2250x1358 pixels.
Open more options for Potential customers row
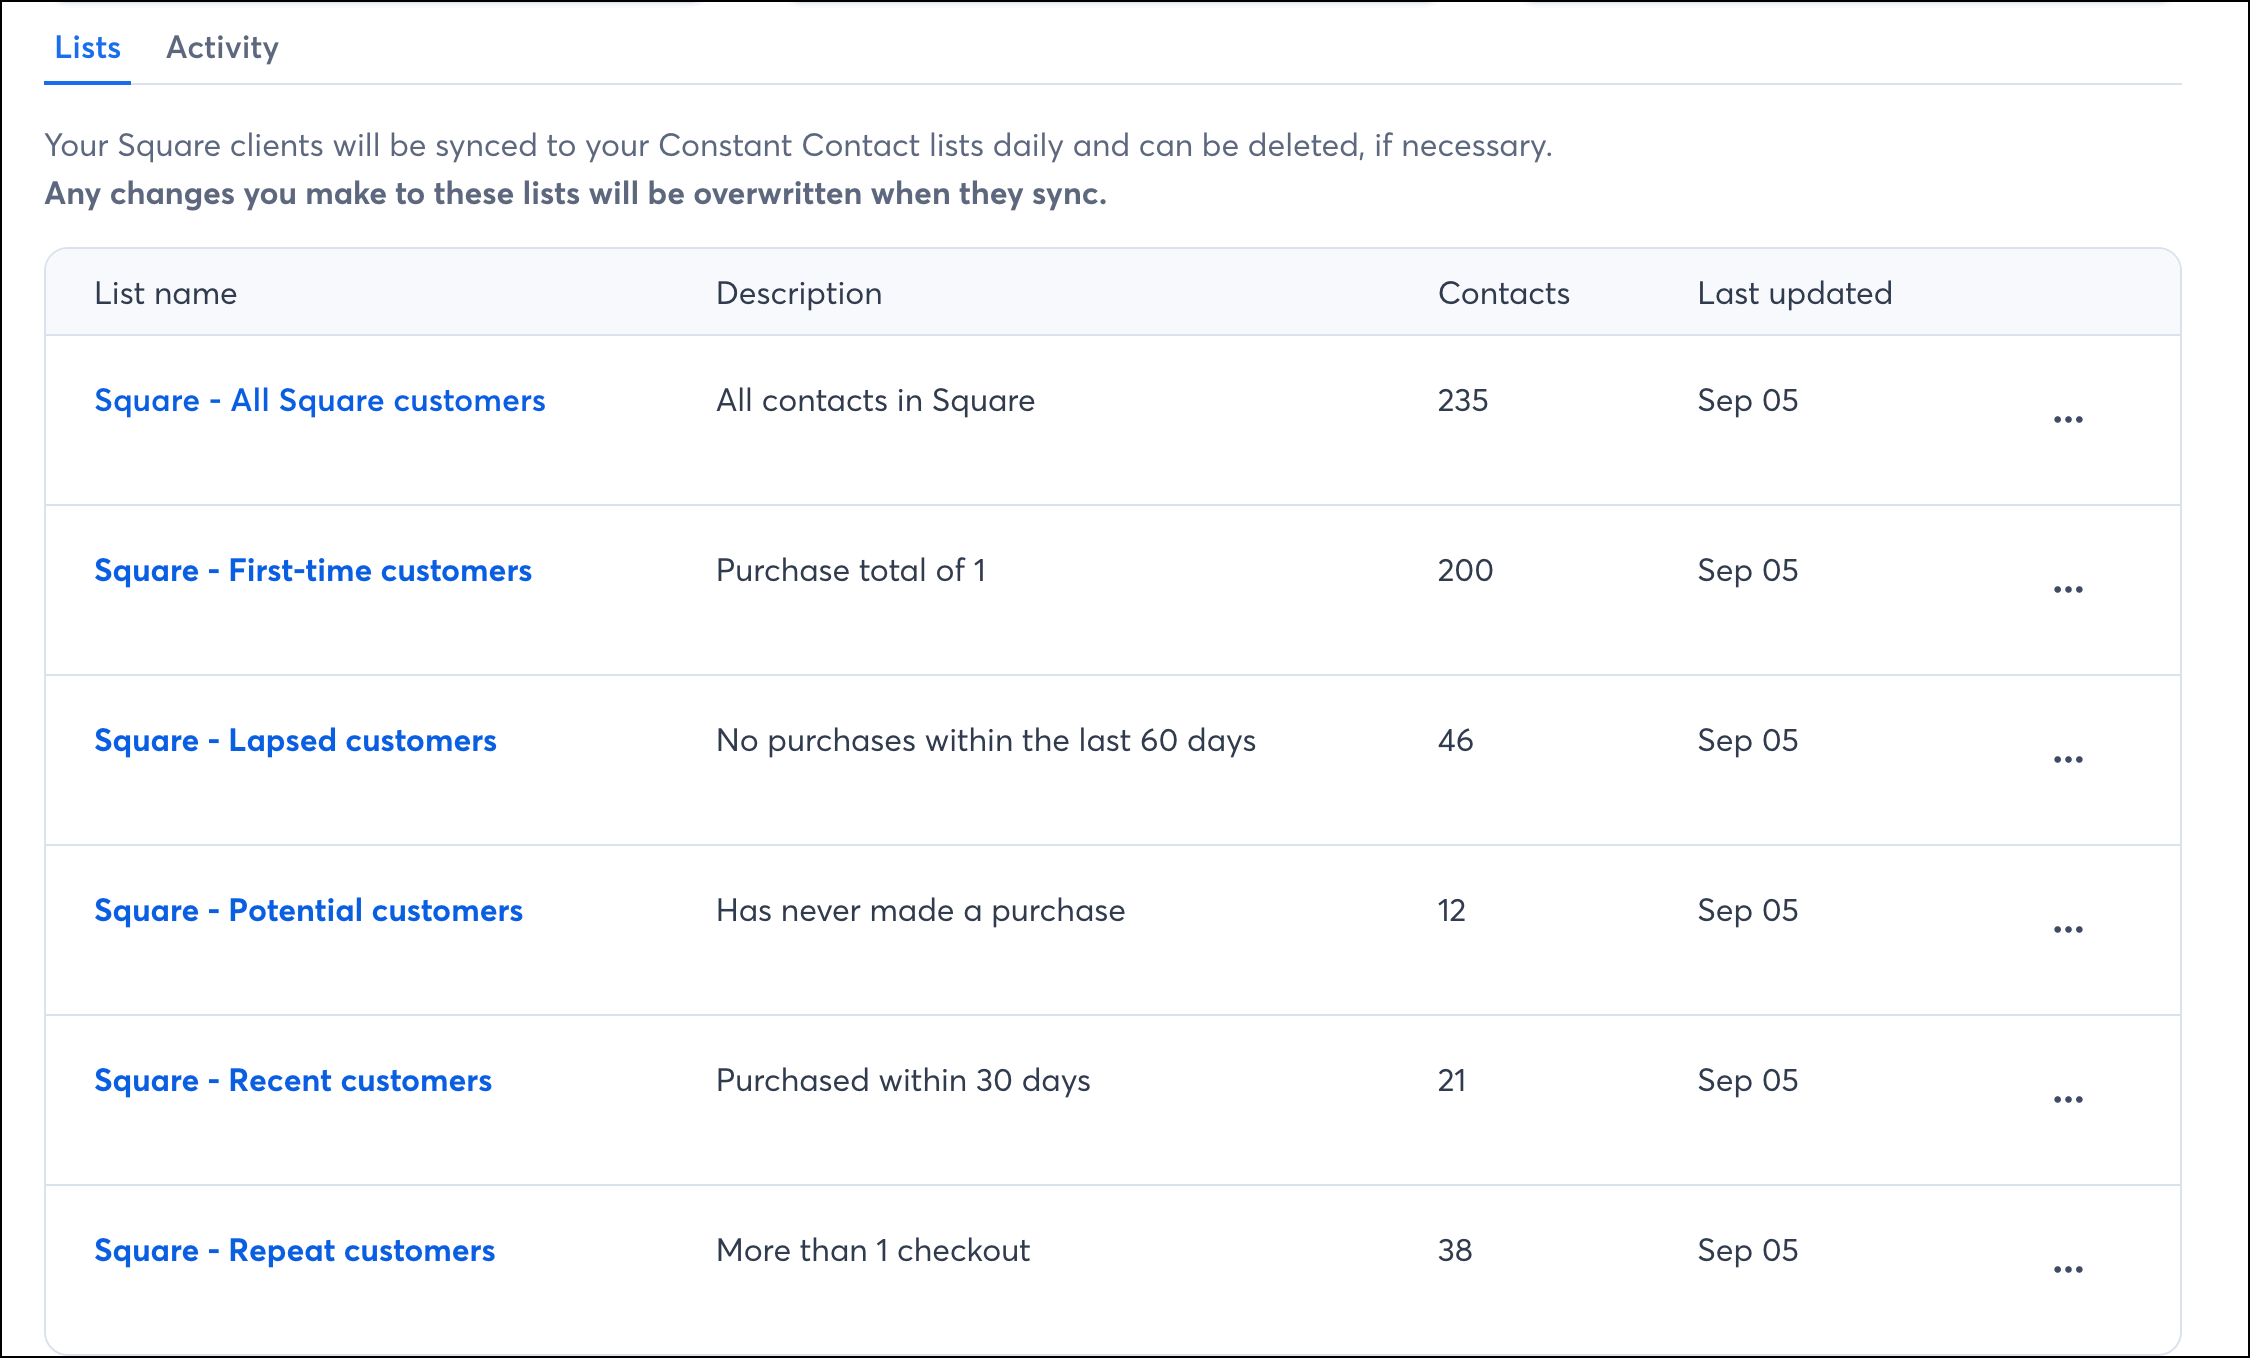(2068, 930)
